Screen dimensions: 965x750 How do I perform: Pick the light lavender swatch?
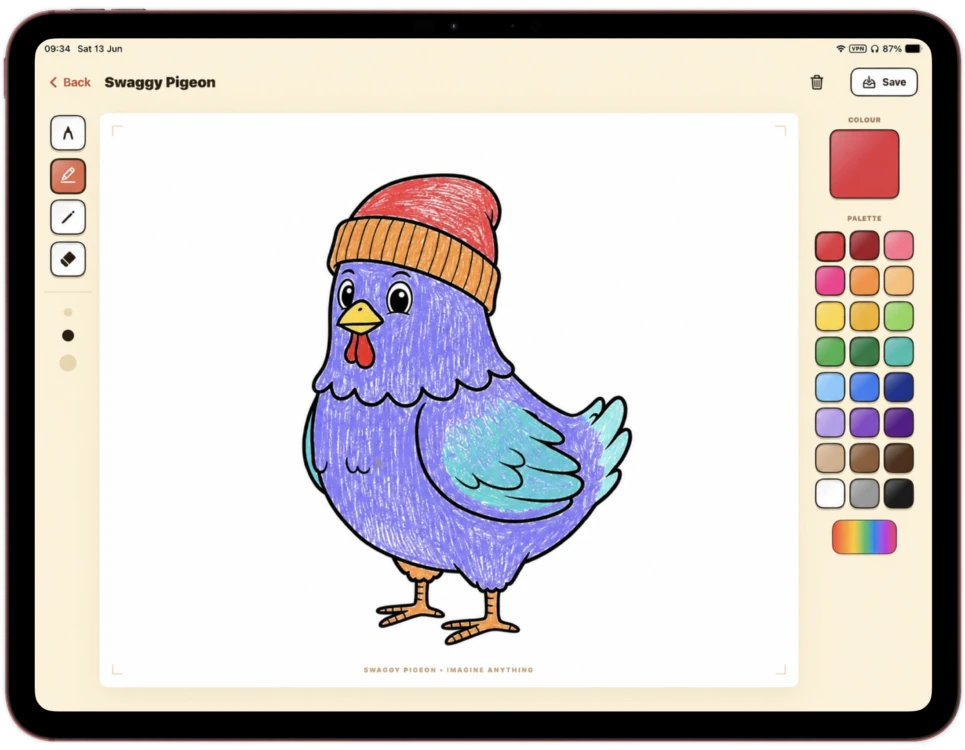(830, 423)
